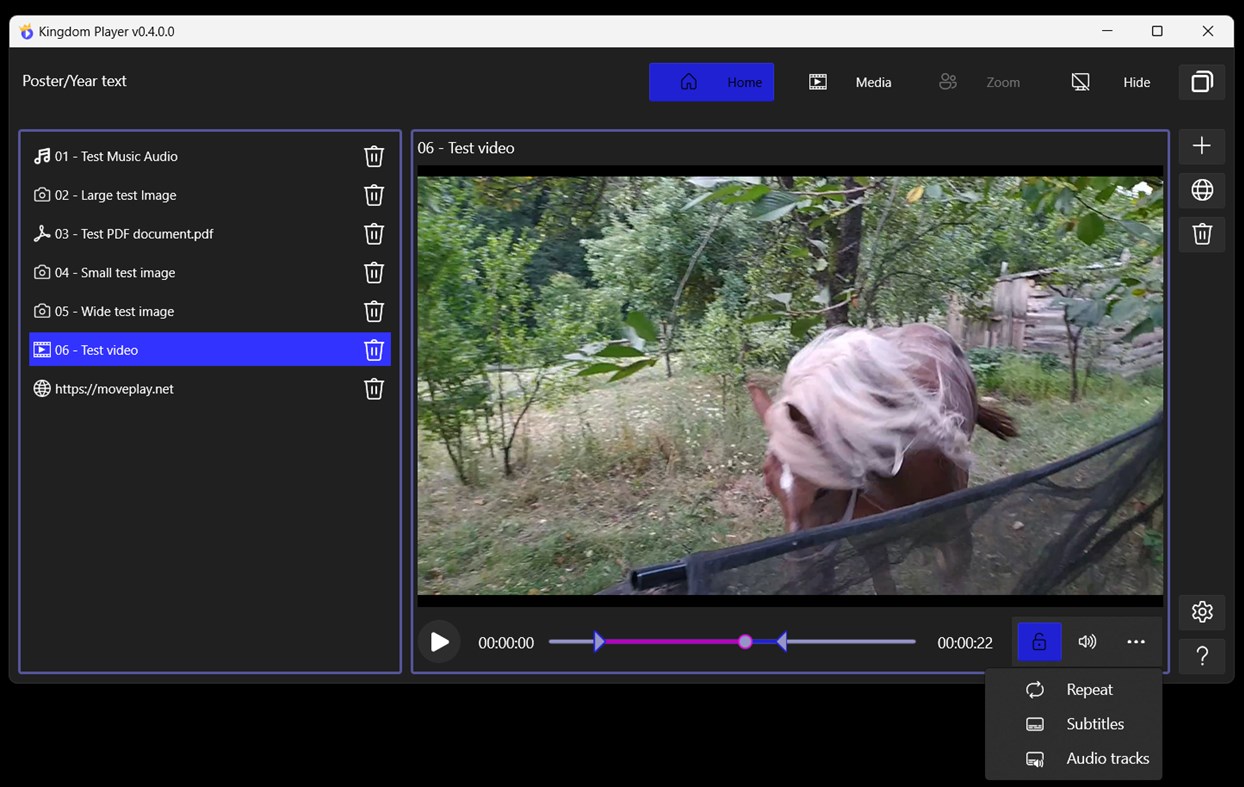
Task: Click the globe icon beside moveplay.net link
Action: (x=42, y=389)
